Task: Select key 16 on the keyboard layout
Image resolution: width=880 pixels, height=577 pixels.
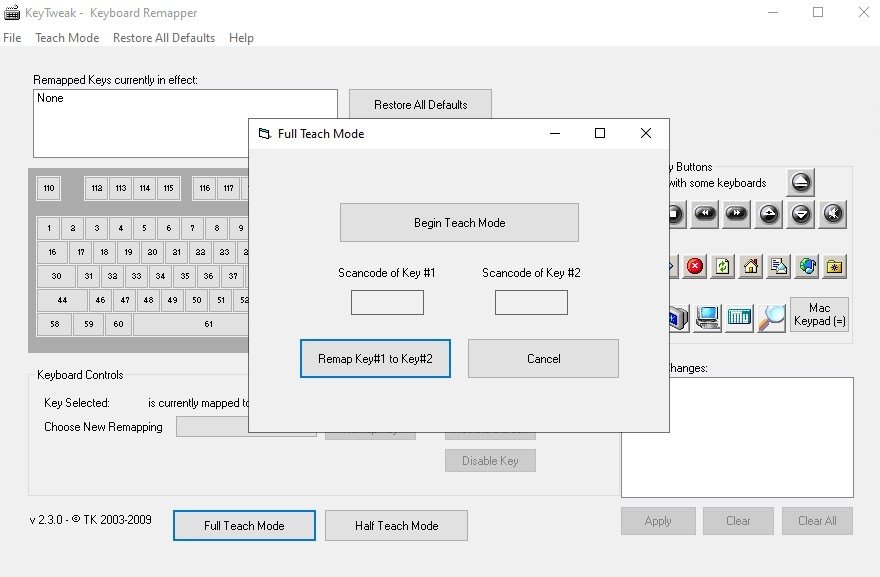Action: coord(52,253)
